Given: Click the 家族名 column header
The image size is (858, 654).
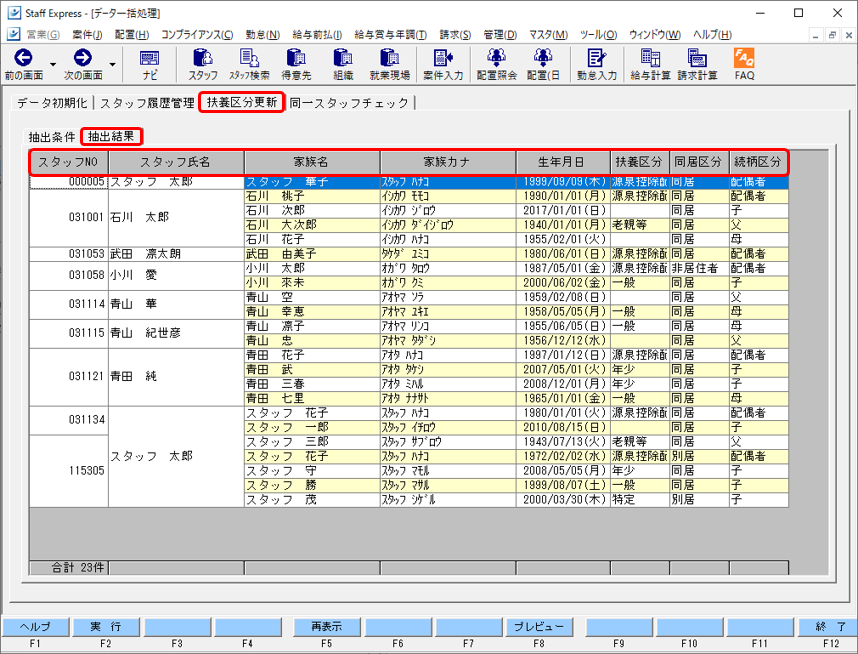Looking at the screenshot, I should pos(311,162).
